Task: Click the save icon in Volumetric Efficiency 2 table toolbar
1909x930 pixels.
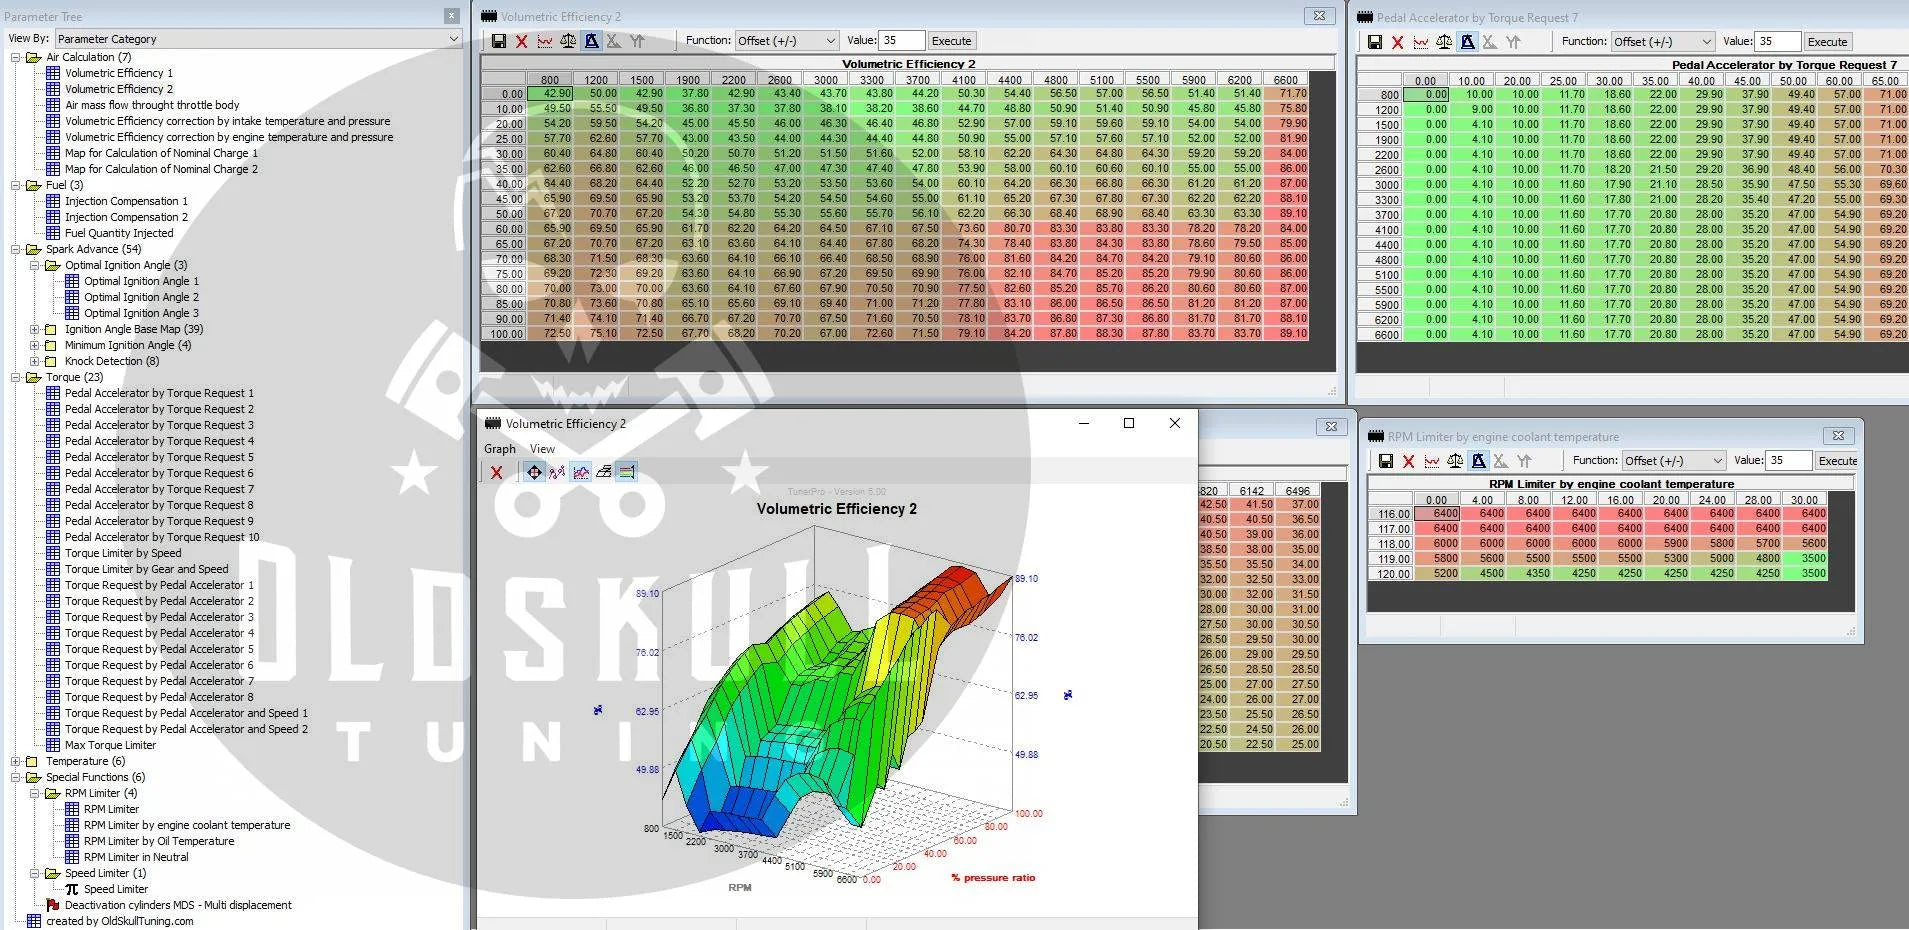Action: pyautogui.click(x=498, y=41)
